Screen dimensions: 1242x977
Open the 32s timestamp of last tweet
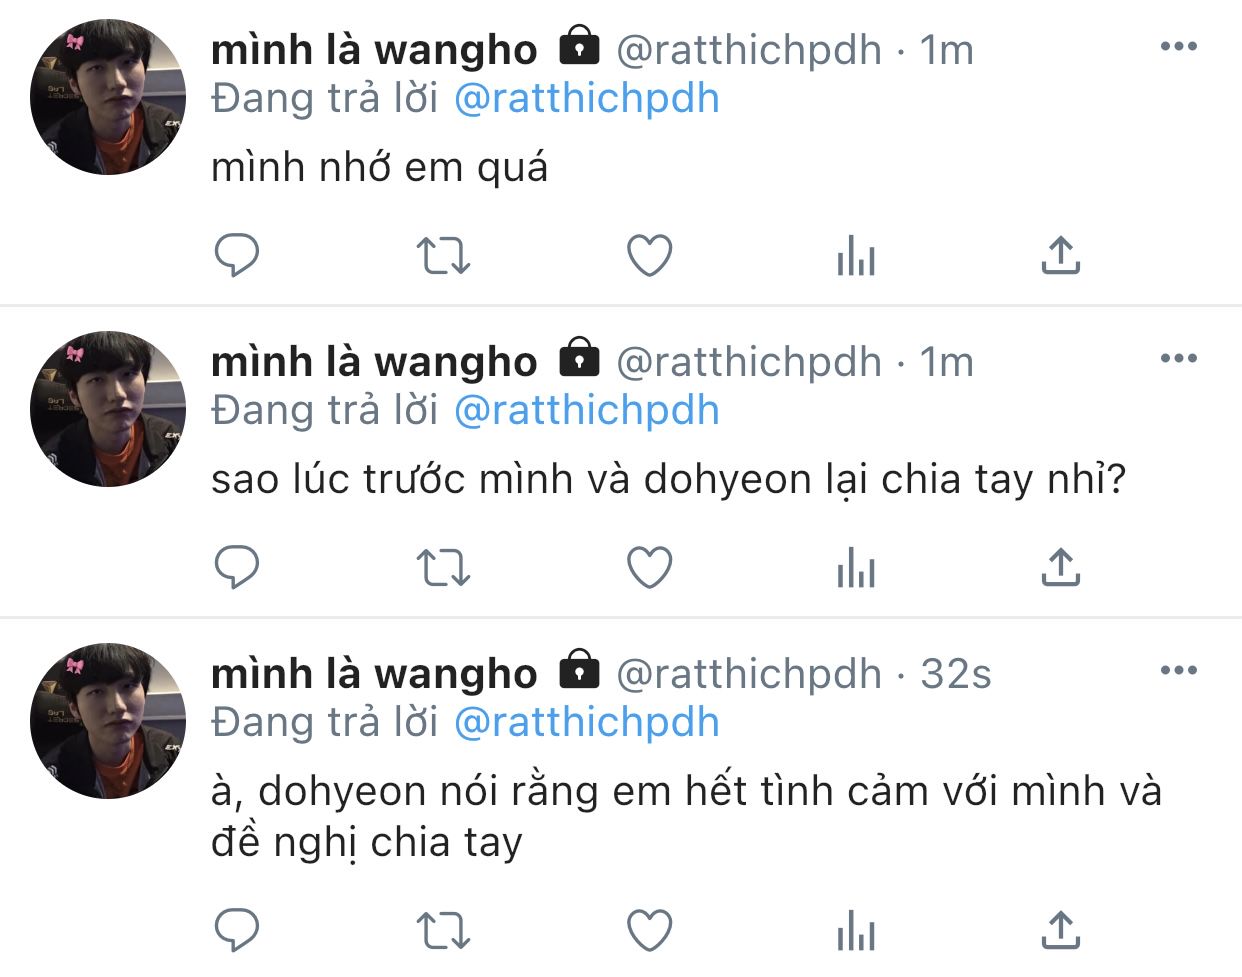pos(956,674)
